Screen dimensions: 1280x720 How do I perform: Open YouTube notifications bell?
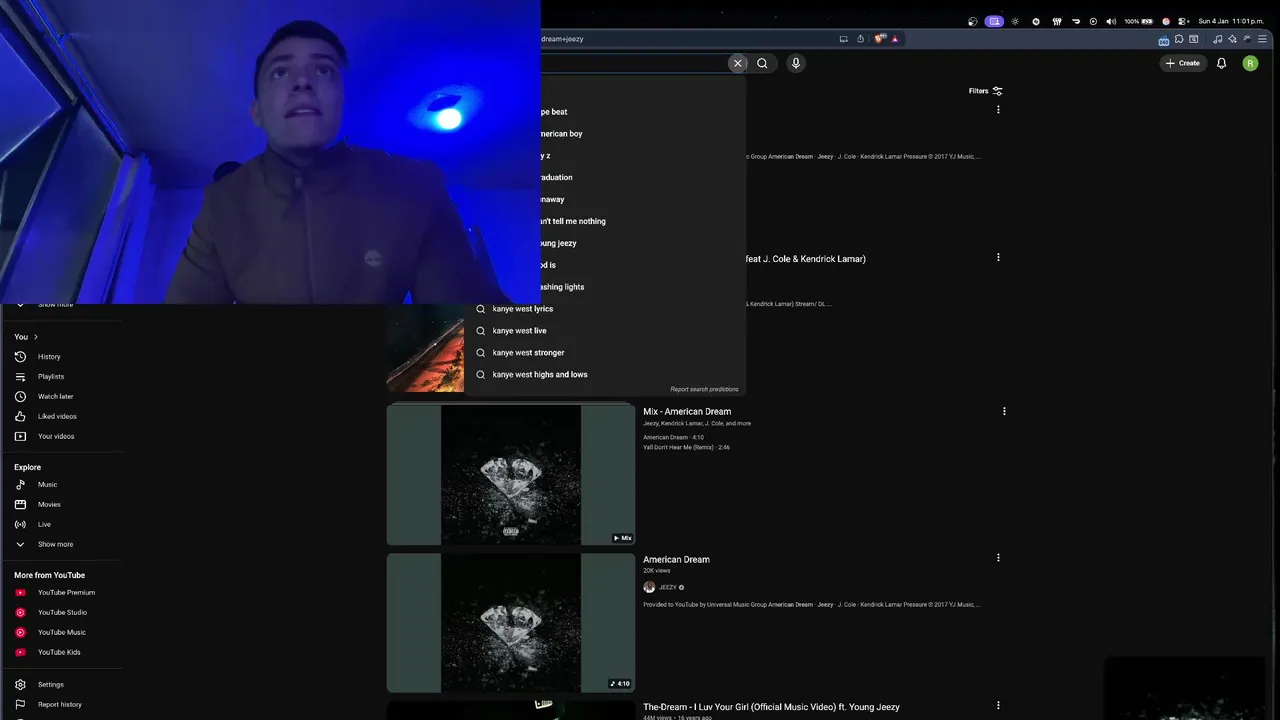pos(1221,63)
